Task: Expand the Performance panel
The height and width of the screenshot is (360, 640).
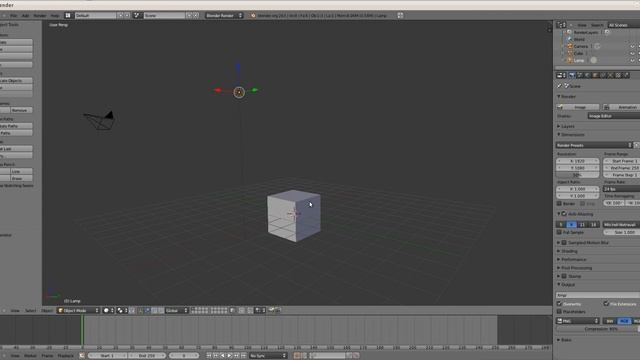Action: click(572, 260)
